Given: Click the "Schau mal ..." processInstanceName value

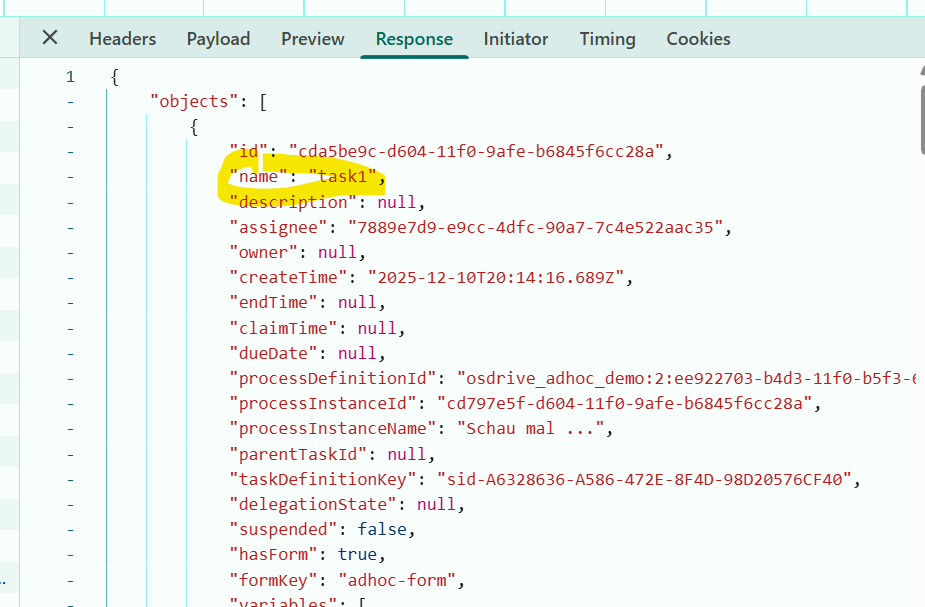Looking at the screenshot, I should (x=530, y=429).
